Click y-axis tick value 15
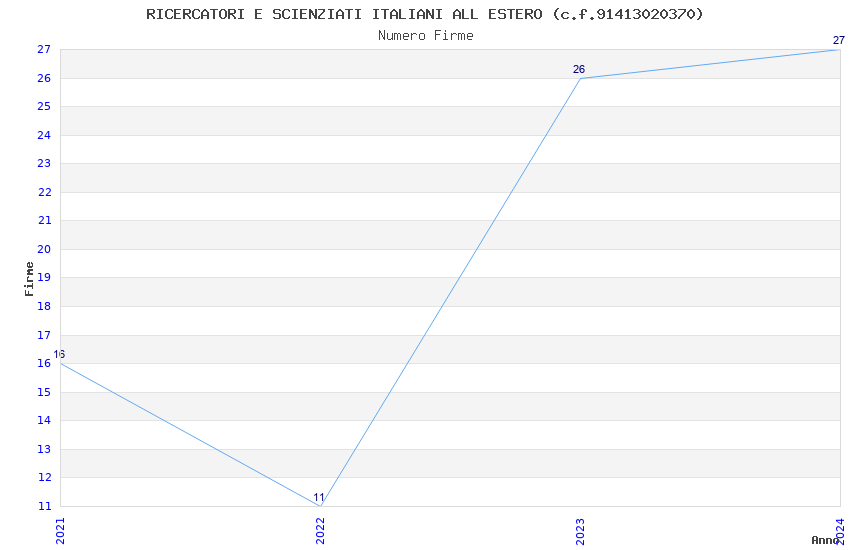This screenshot has height=550, width=850. [44, 392]
